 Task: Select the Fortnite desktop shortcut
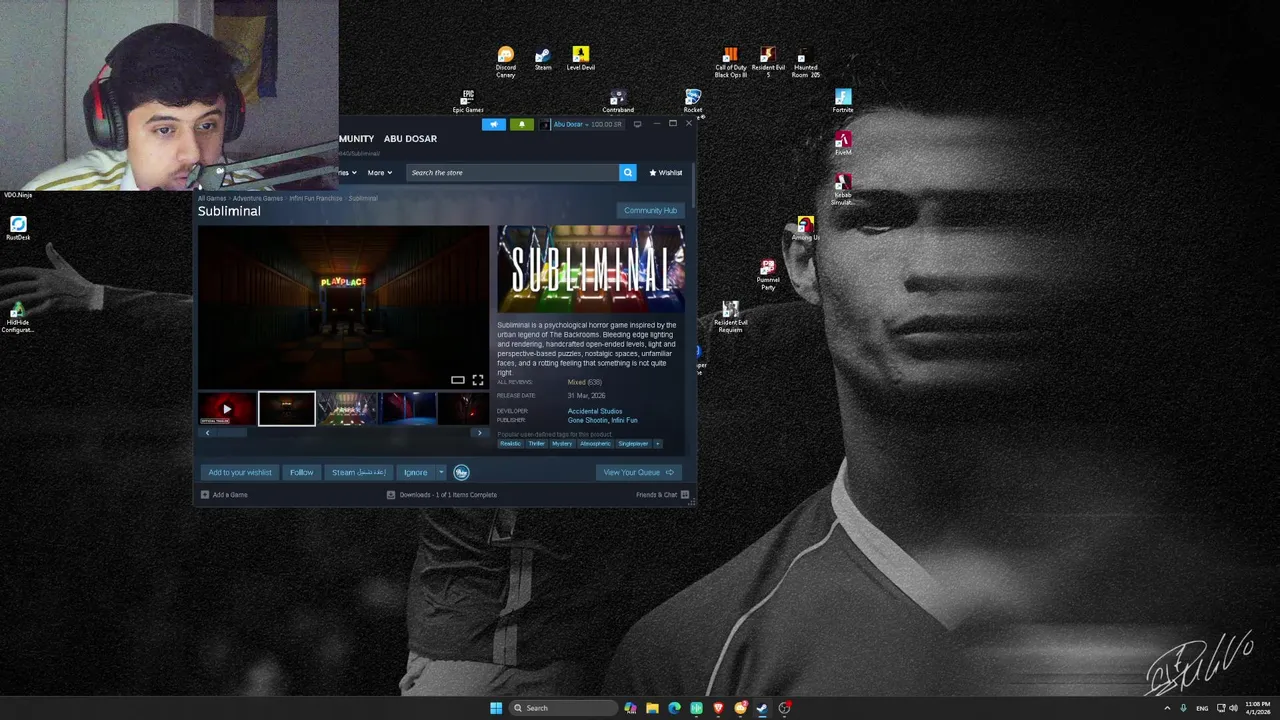tap(843, 101)
